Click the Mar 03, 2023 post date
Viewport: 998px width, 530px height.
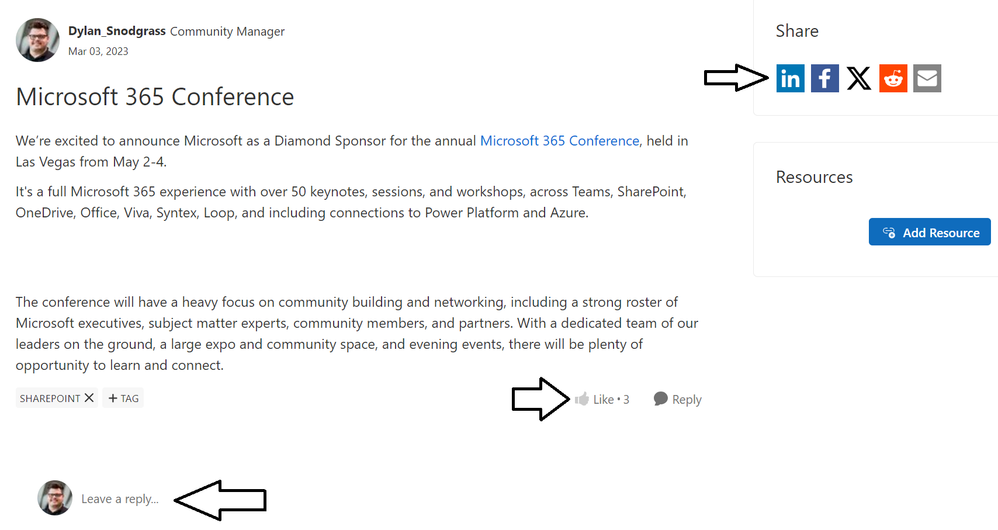pyautogui.click(x=98, y=51)
